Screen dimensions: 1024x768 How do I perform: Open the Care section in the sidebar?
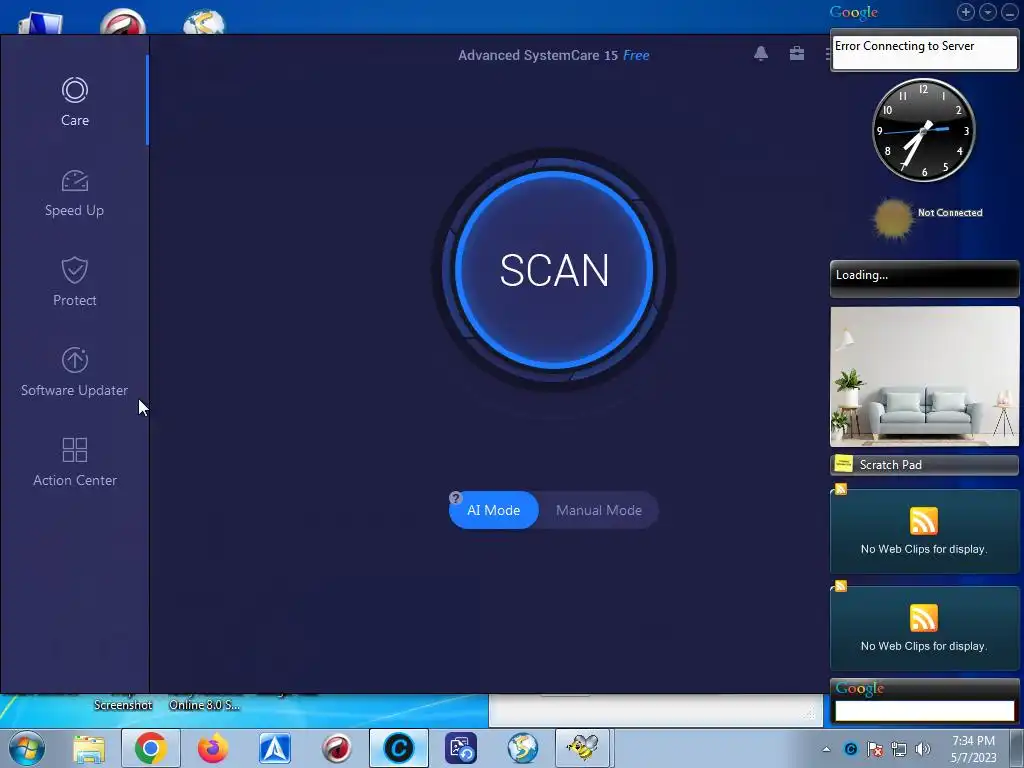pyautogui.click(x=74, y=101)
